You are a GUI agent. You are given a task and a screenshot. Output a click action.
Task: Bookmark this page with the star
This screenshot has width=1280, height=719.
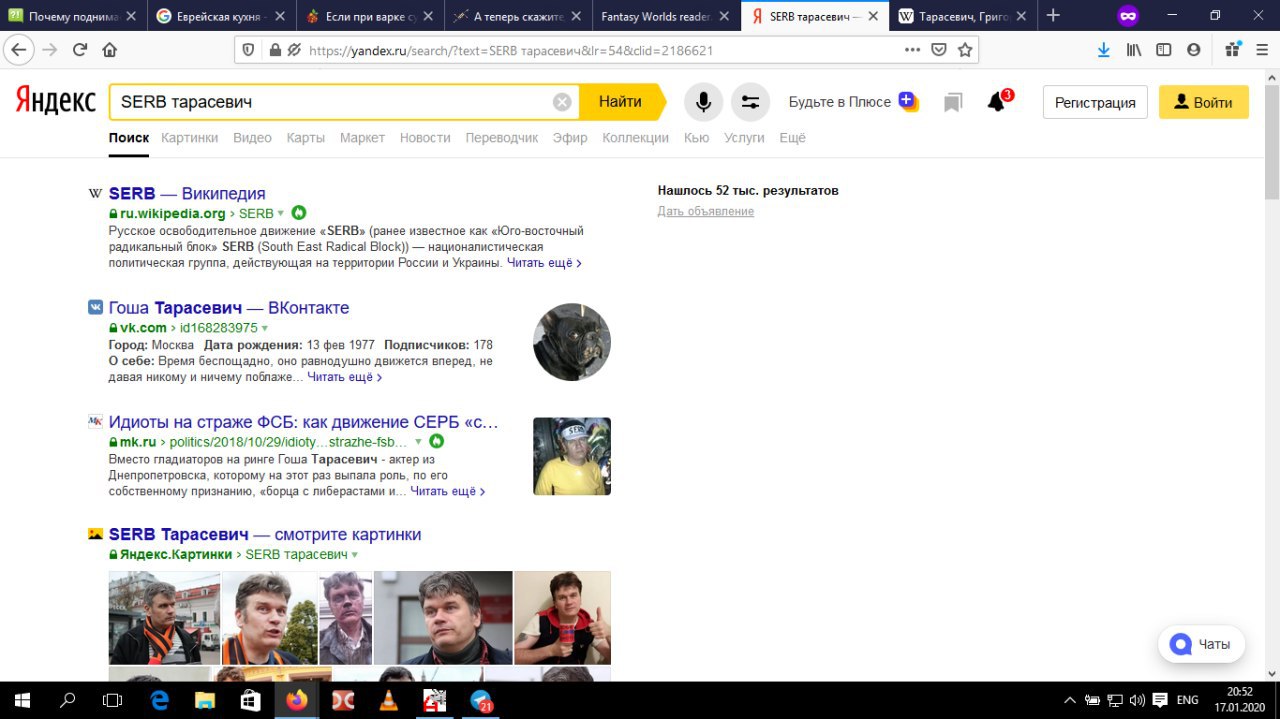point(965,50)
